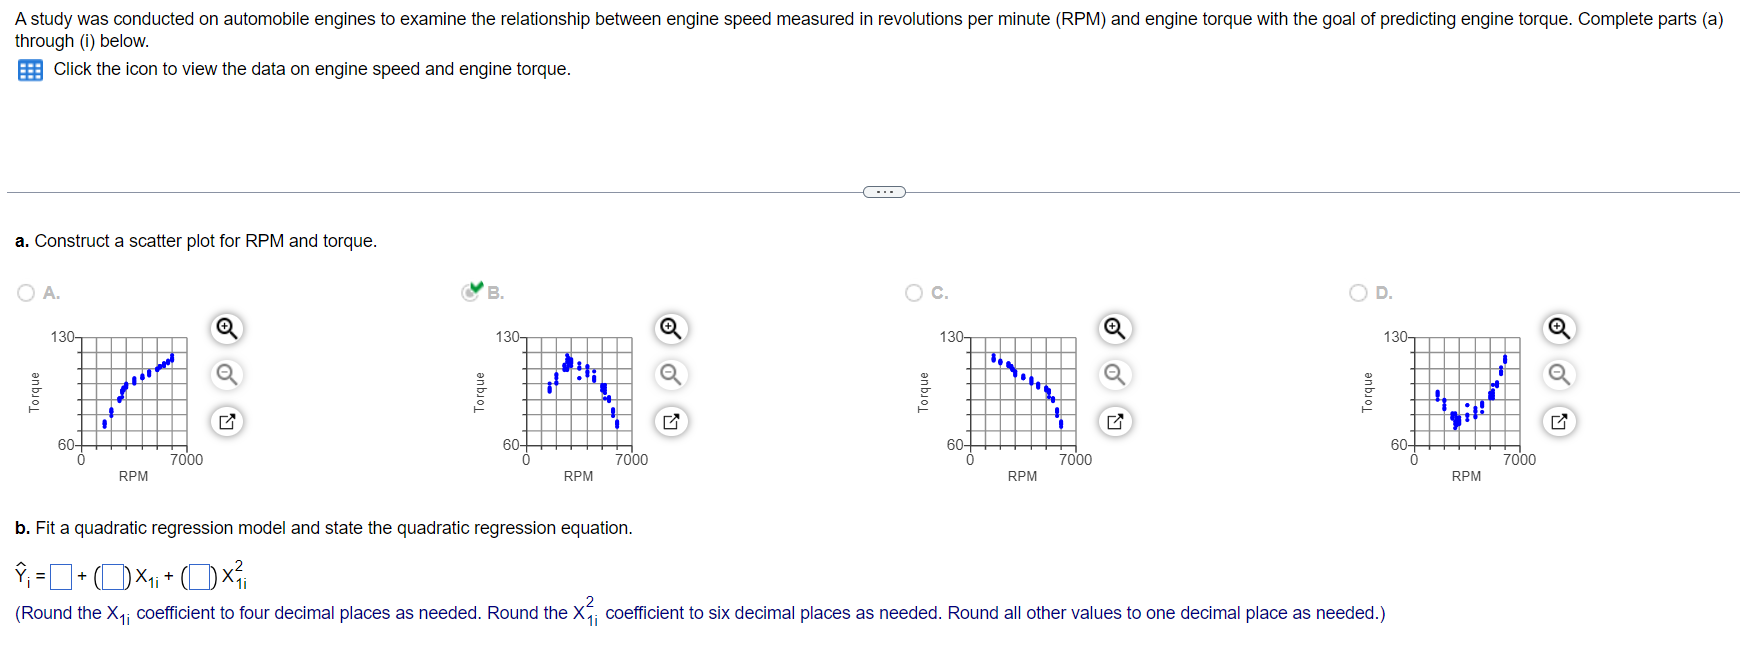The image size is (1740, 663).
Task: Open graph D in a pop-out window
Action: tap(1558, 422)
